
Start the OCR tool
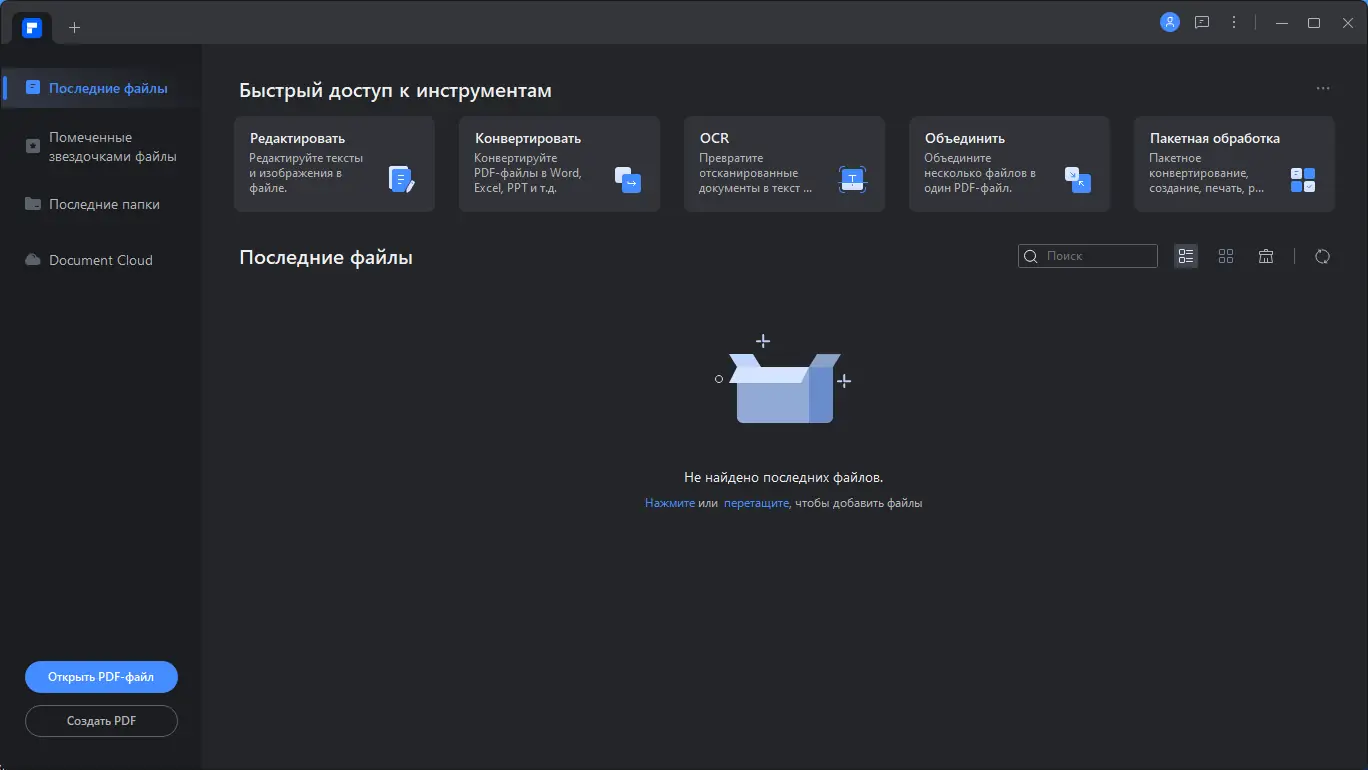tap(784, 164)
